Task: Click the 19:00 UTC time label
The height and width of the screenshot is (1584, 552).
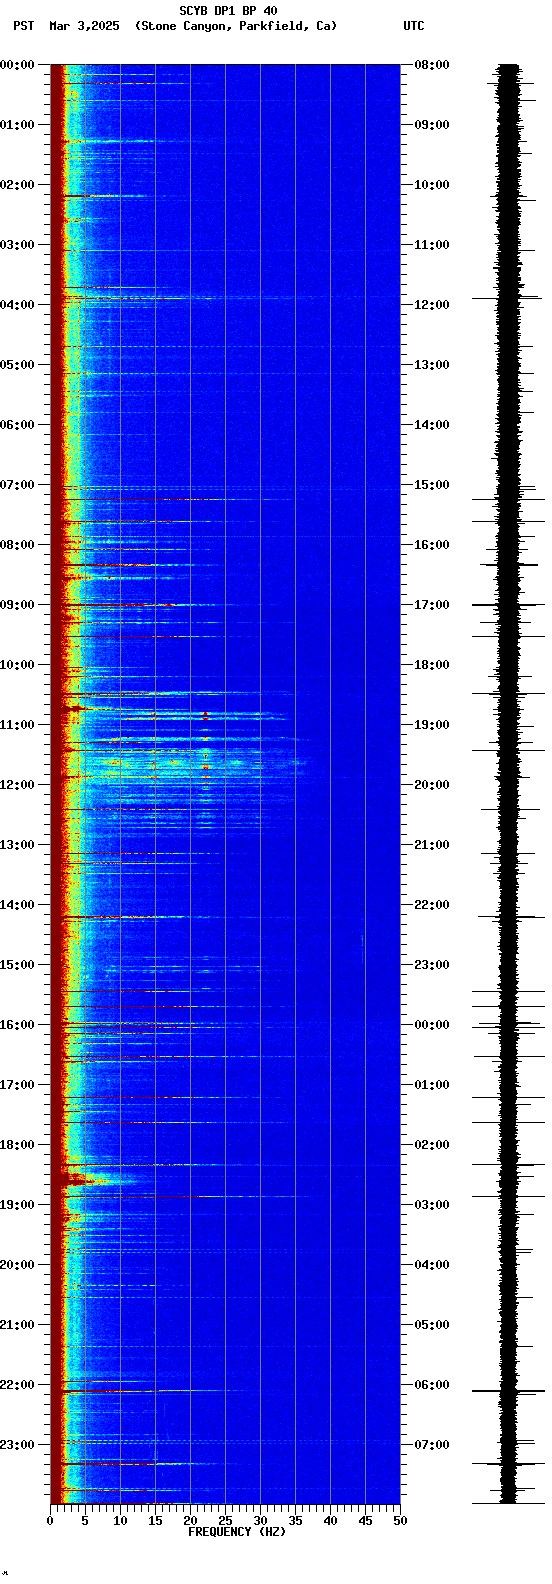Action: tap(432, 725)
